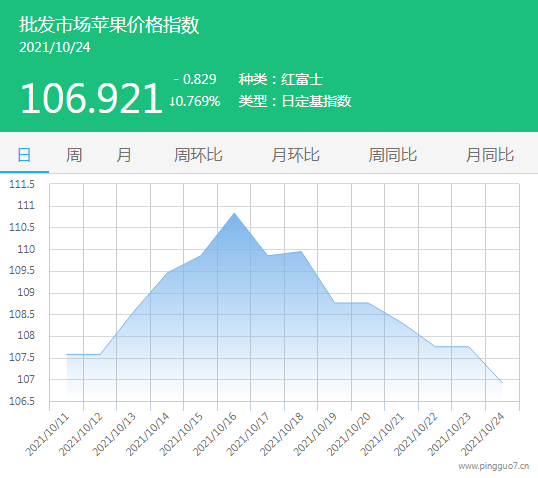Click the 2021/10/11 first chart point
Image resolution: width=538 pixels, height=478 pixels.
click(x=67, y=354)
